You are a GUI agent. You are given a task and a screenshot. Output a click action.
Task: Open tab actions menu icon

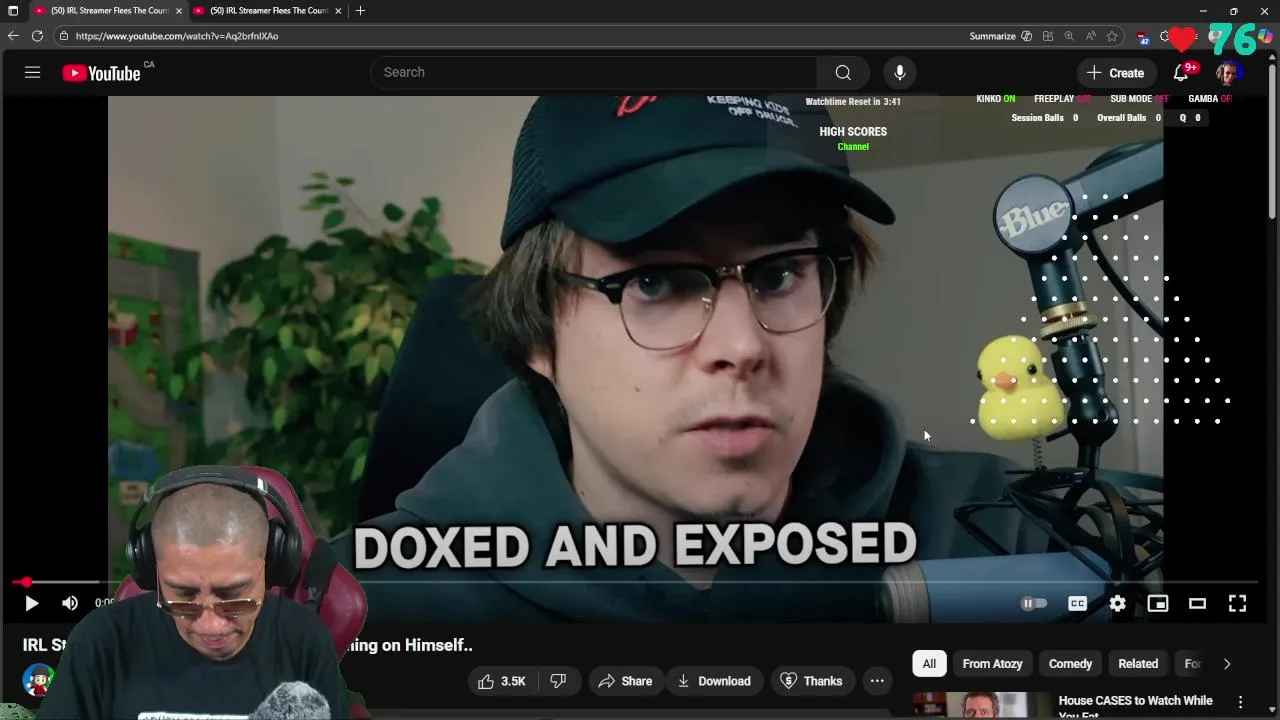pos(13,10)
